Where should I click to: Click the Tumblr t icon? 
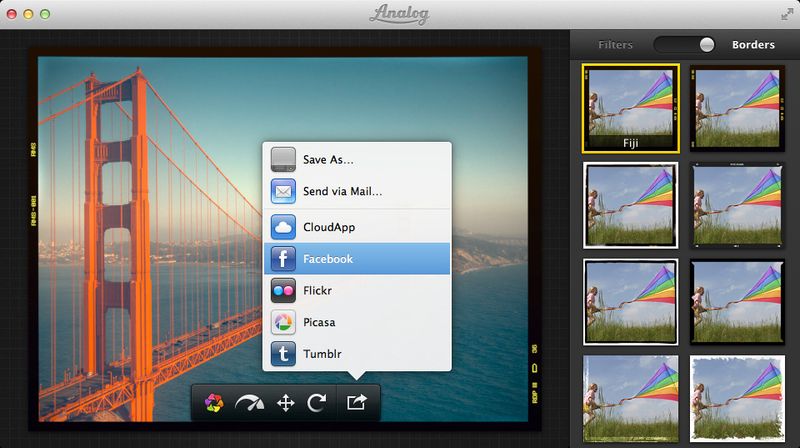283,354
